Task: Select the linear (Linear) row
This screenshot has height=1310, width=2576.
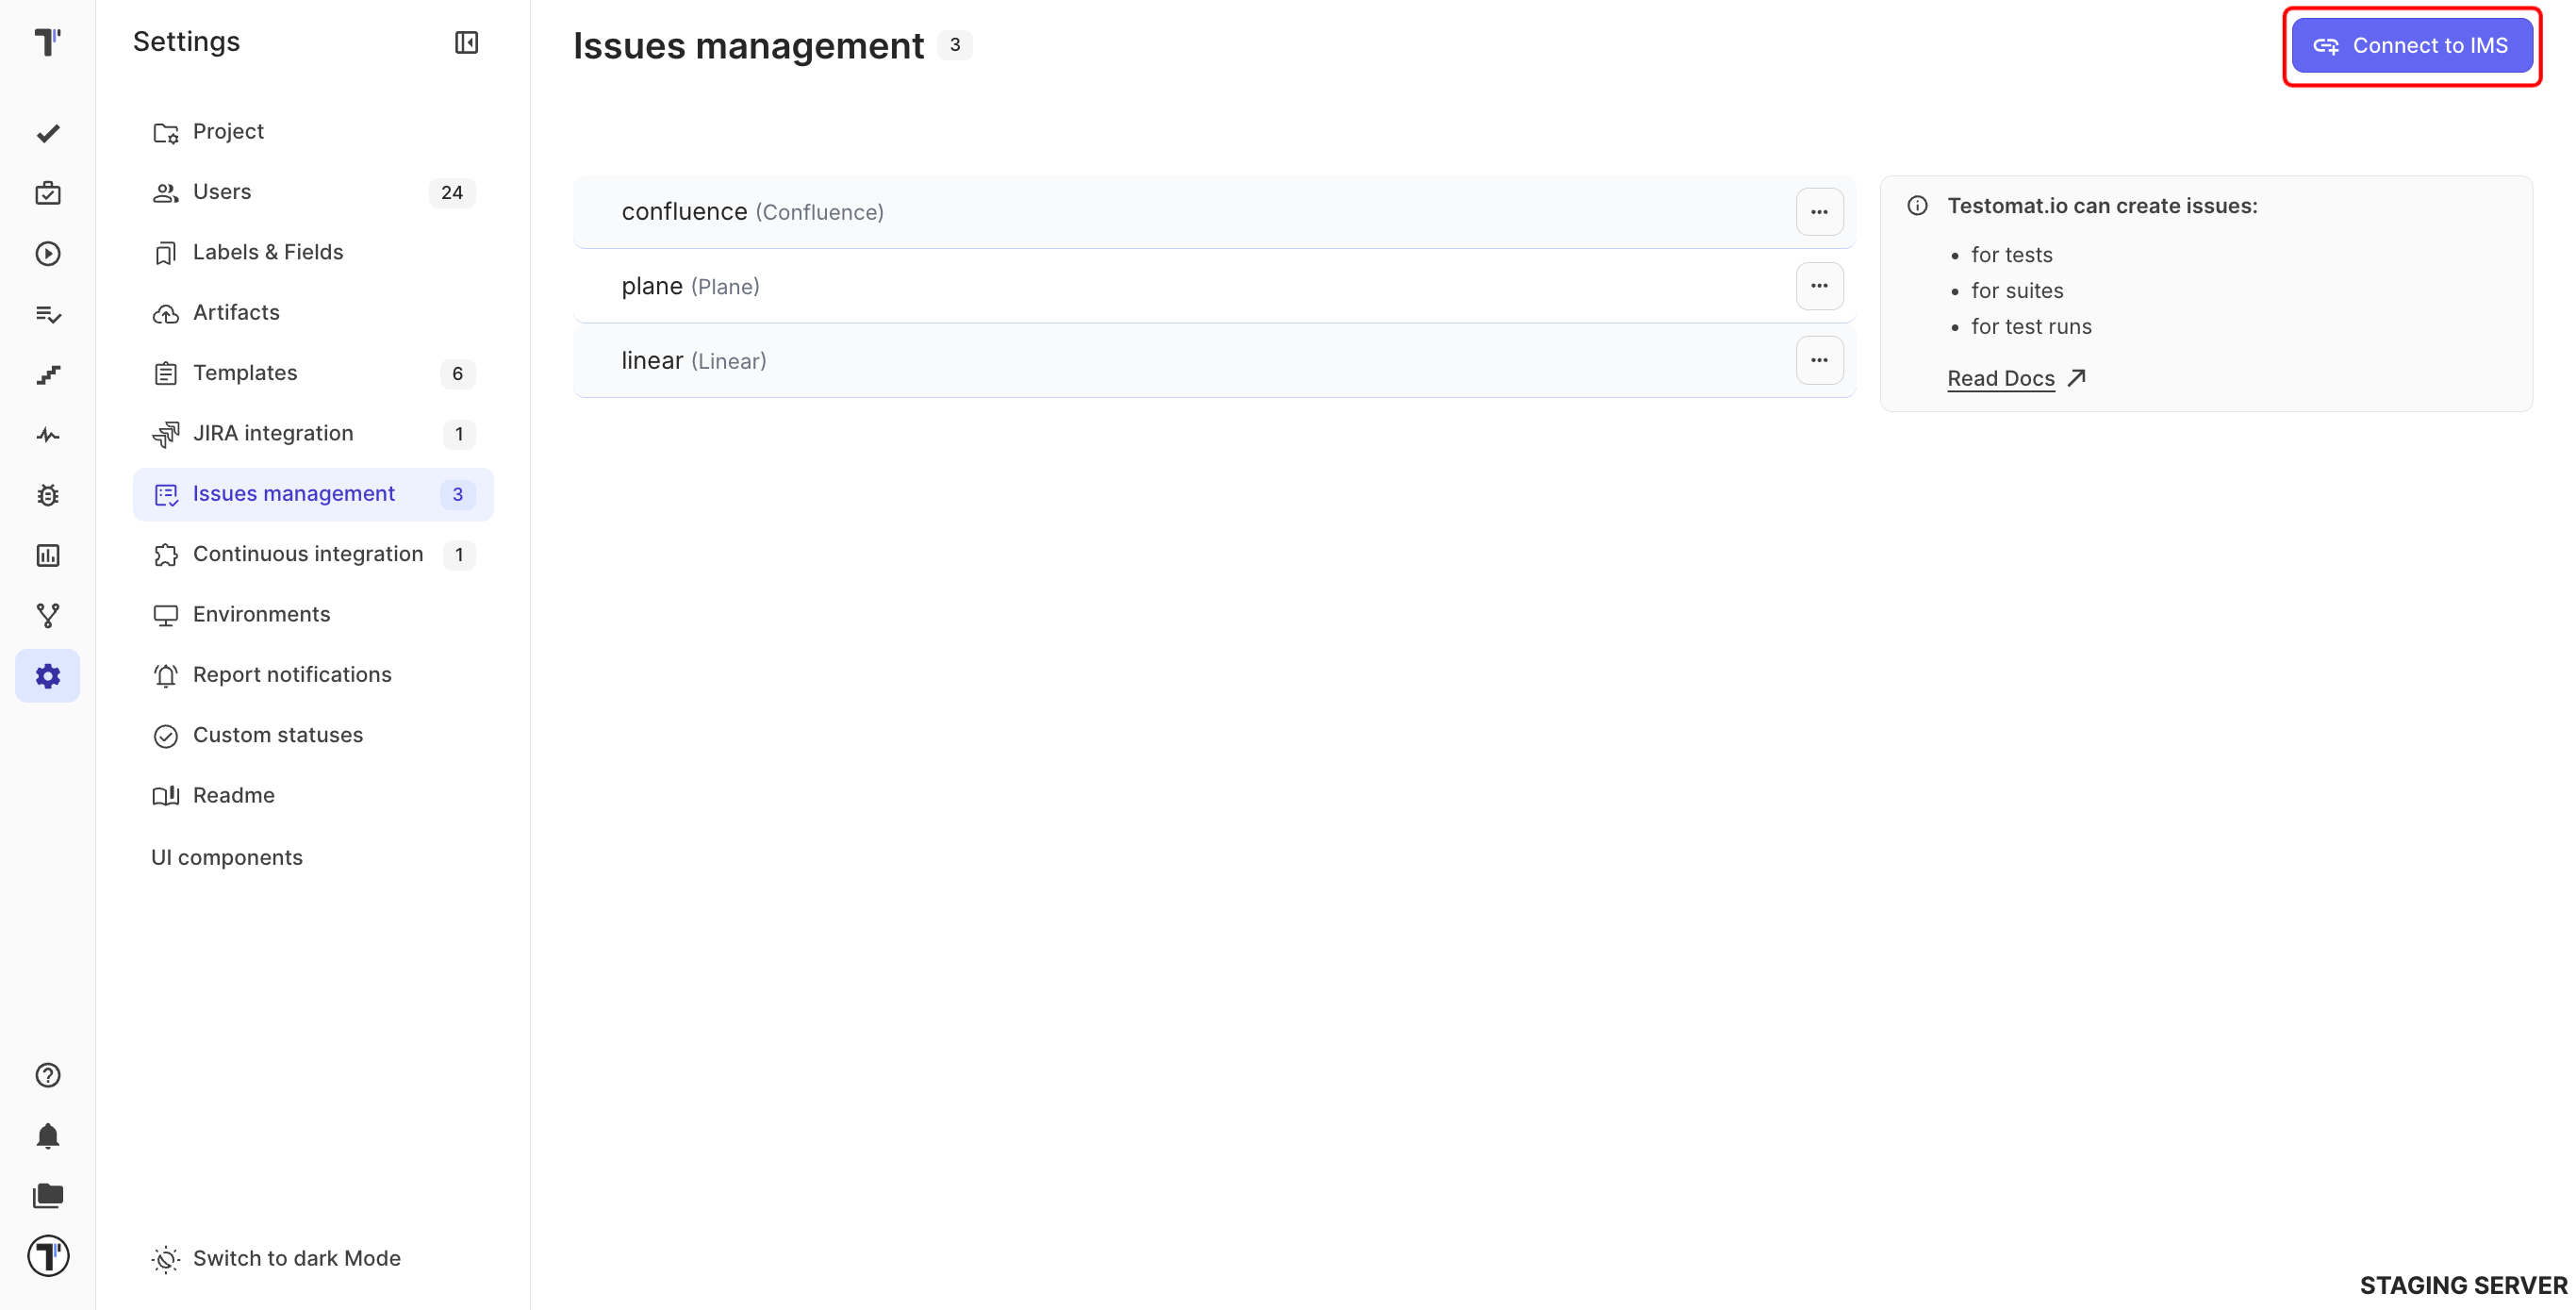Action: click(x=1214, y=360)
